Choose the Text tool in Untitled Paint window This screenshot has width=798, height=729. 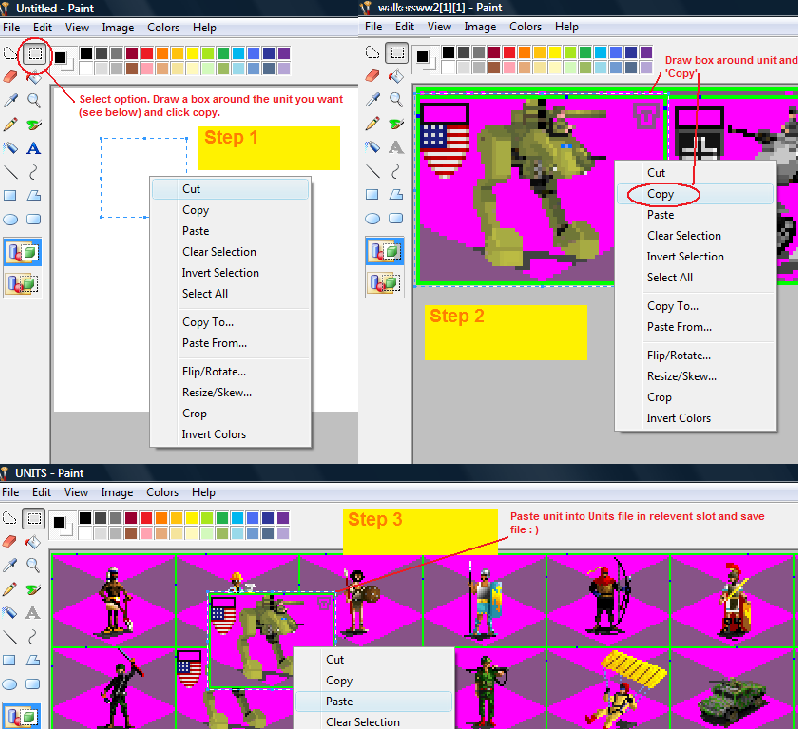coord(34,148)
